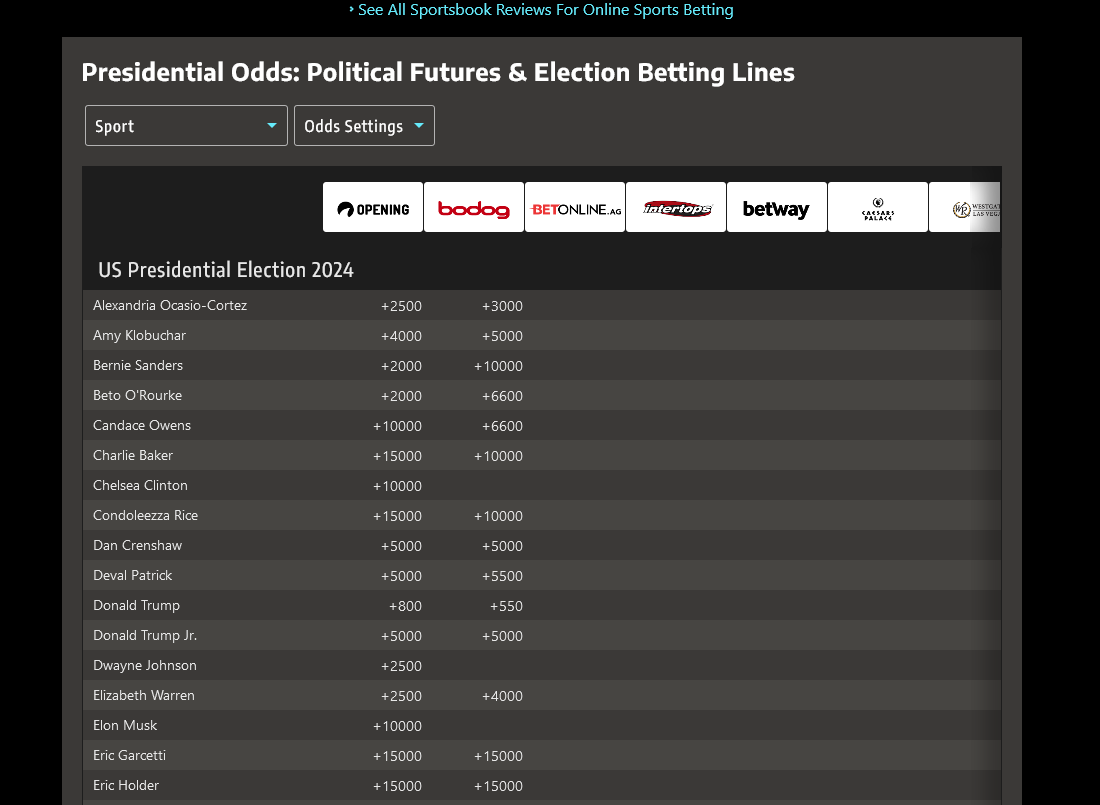Screen dimensions: 1100x805
Task: Click Donald Trump Jr. Bodog odds +5000
Action: point(502,636)
